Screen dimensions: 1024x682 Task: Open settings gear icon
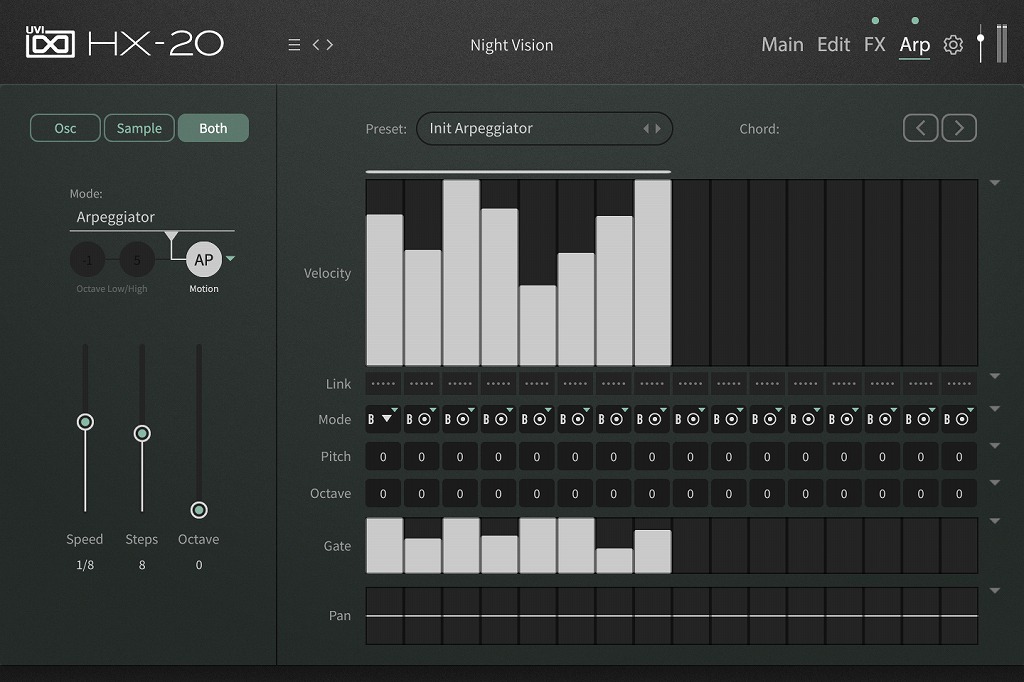pyautogui.click(x=953, y=45)
